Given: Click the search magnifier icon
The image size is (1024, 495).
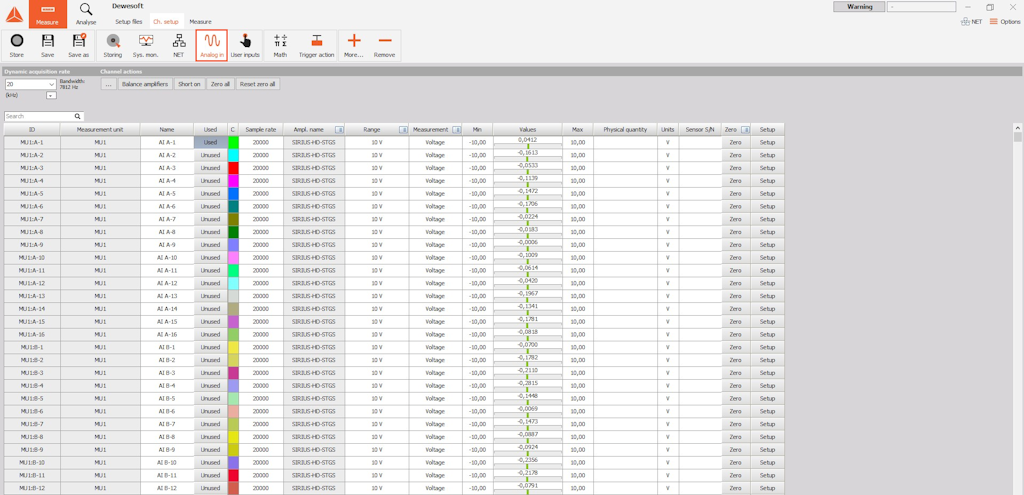Looking at the screenshot, I should pyautogui.click(x=77, y=116).
